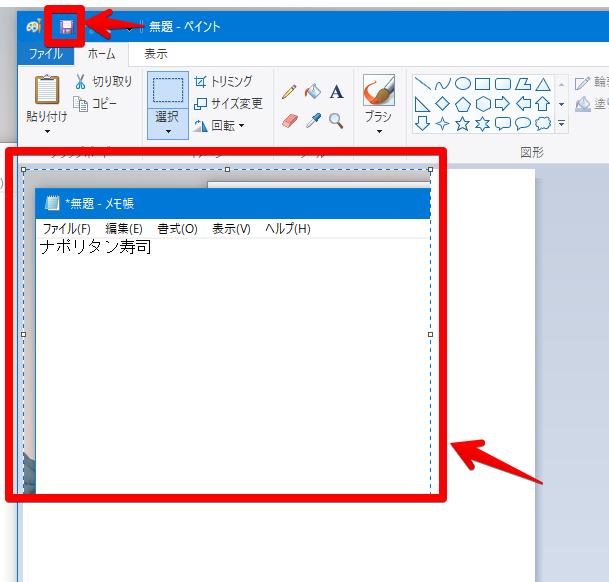
Task: Select the Text tool A
Action: point(336,92)
